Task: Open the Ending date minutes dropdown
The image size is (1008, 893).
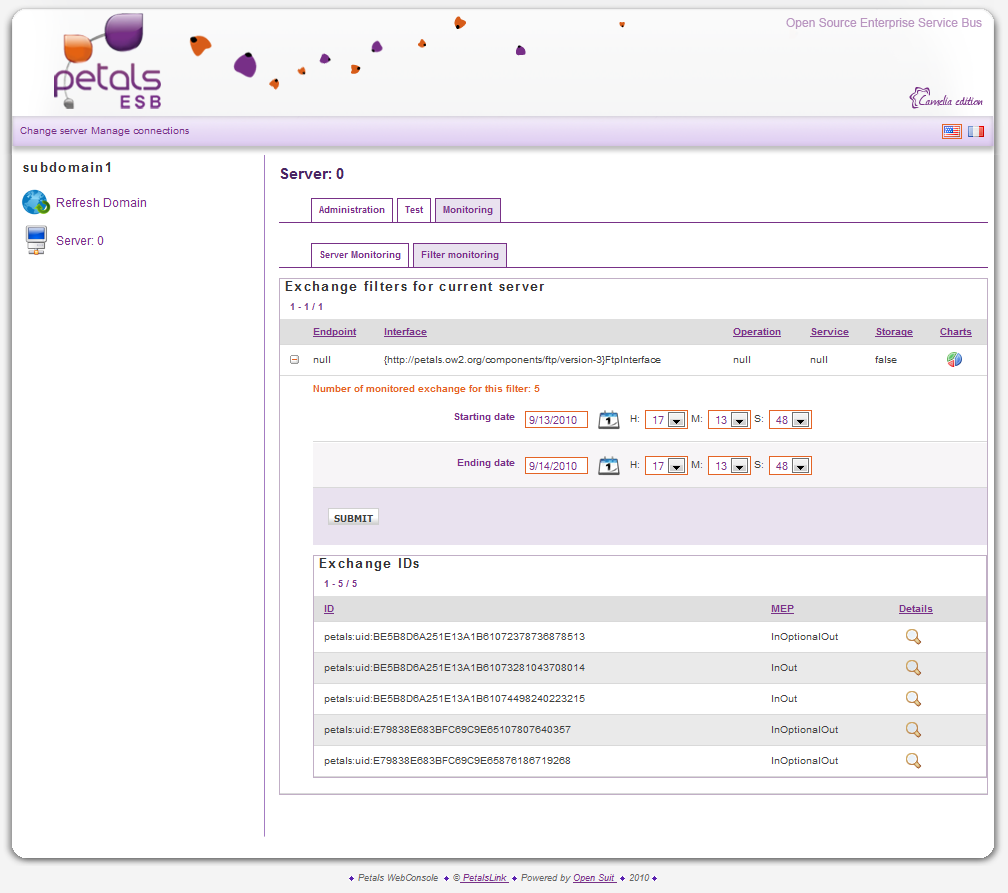Action: pyautogui.click(x=739, y=467)
